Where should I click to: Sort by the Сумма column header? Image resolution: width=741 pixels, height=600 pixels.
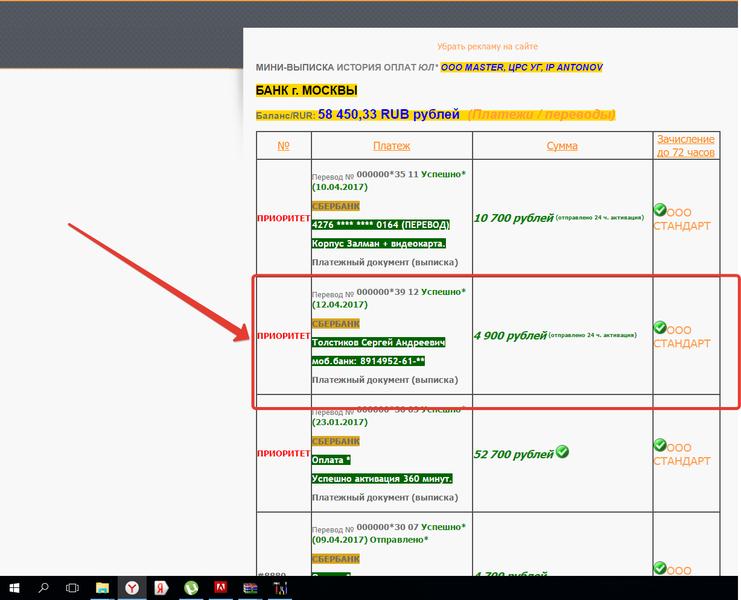(x=562, y=146)
